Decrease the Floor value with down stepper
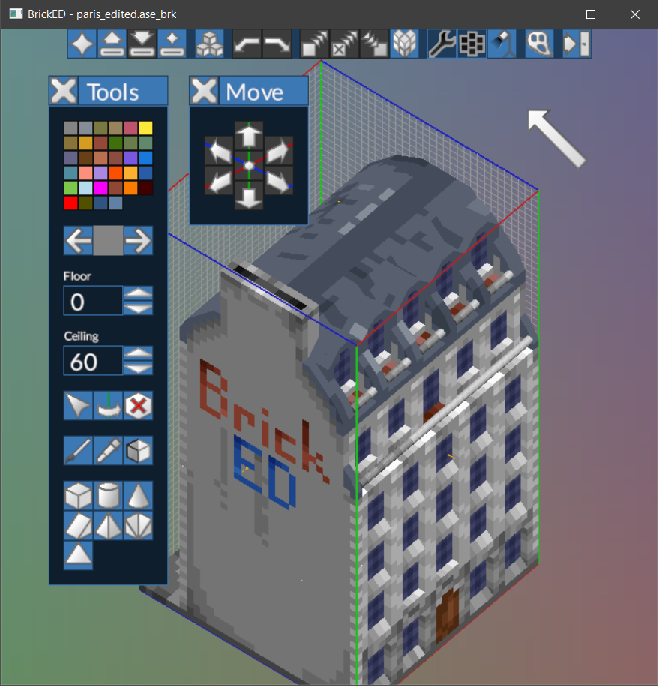Viewport: 658px width, 686px height. [x=138, y=308]
